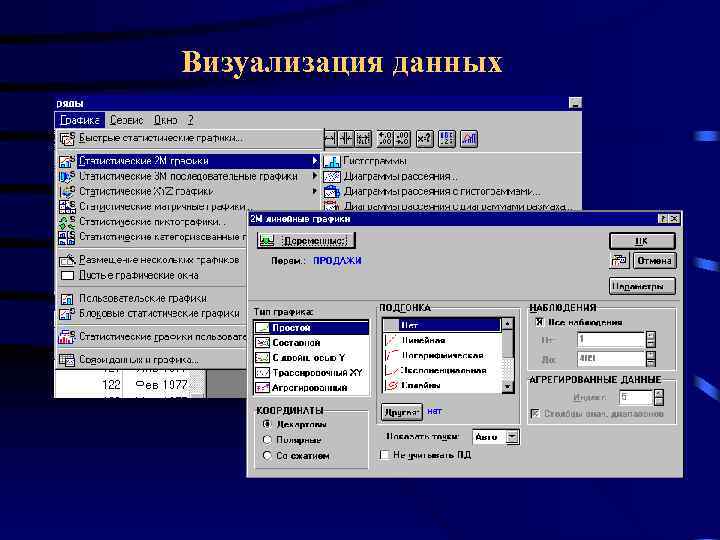
Task: Open the Показать точки Авто dropdown
Action: 512,437
